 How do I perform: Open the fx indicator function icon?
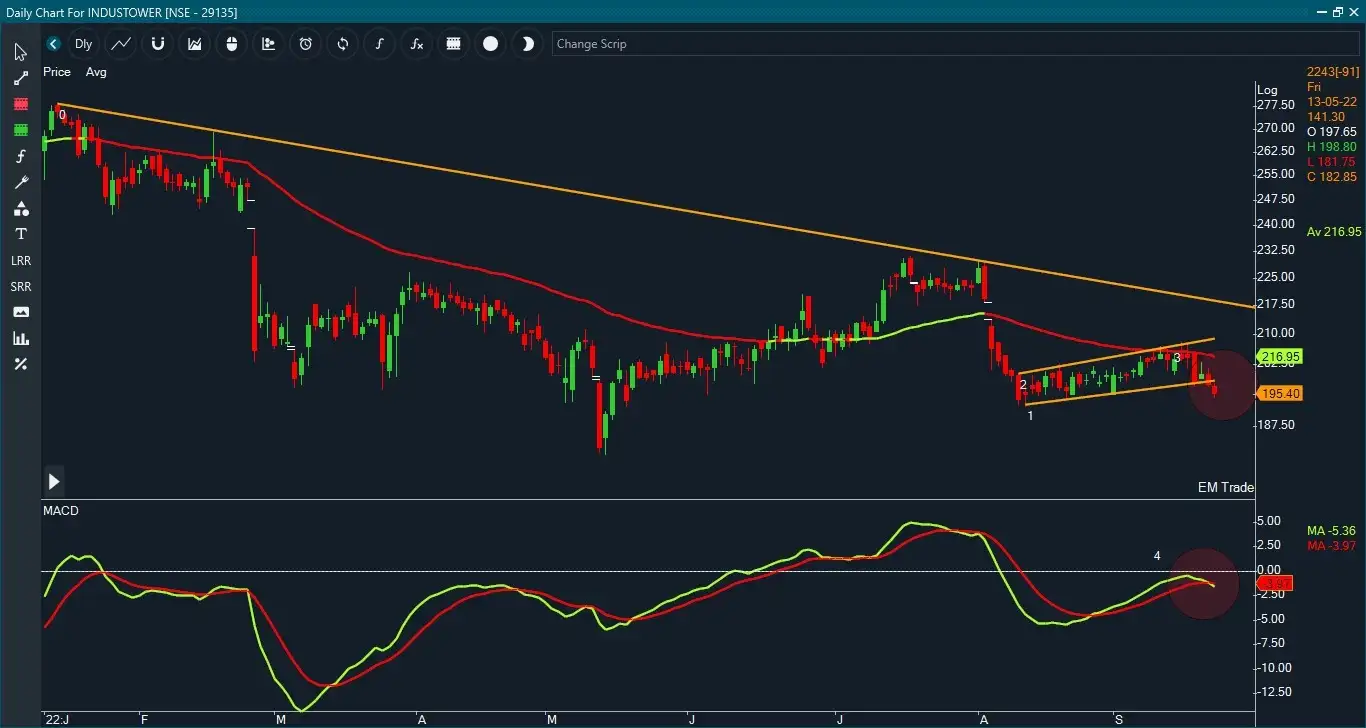[416, 44]
